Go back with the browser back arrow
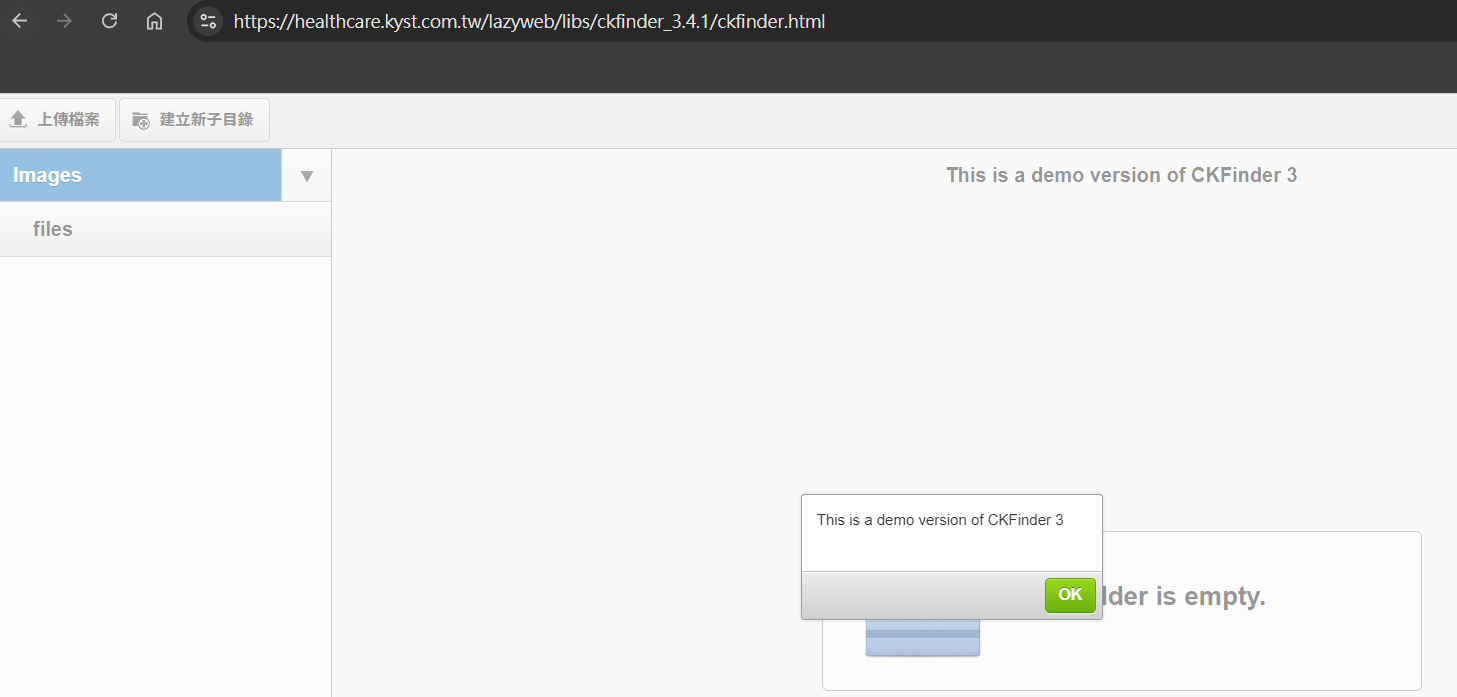Viewport: 1457px width, 697px height. click(x=20, y=21)
